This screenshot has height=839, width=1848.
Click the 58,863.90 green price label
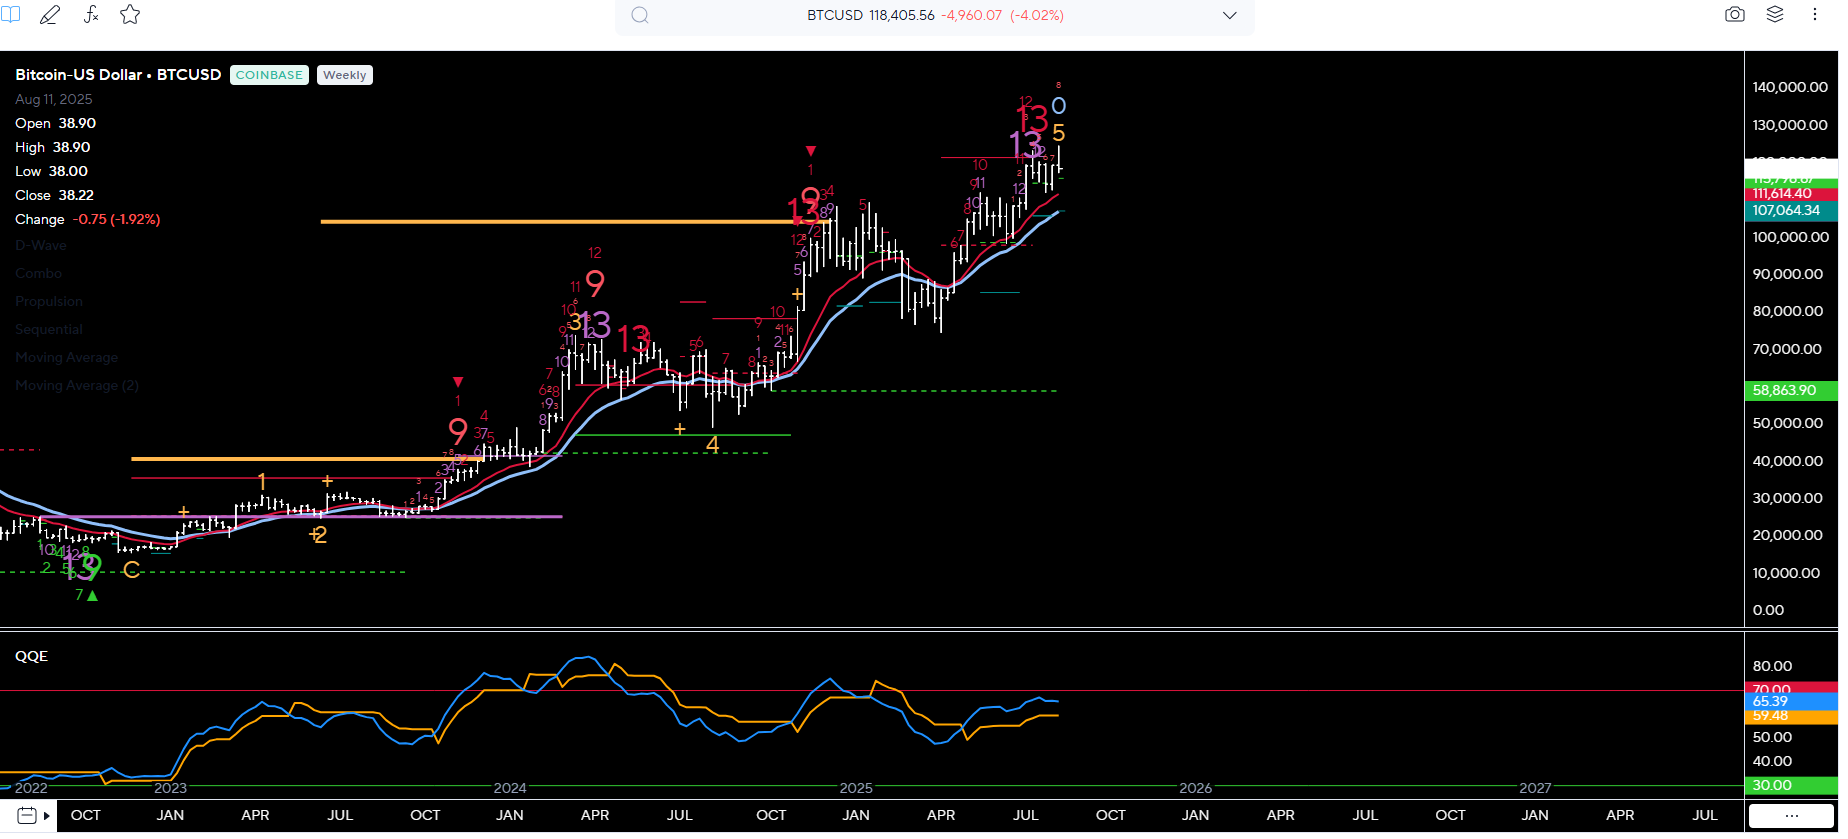(x=1785, y=391)
